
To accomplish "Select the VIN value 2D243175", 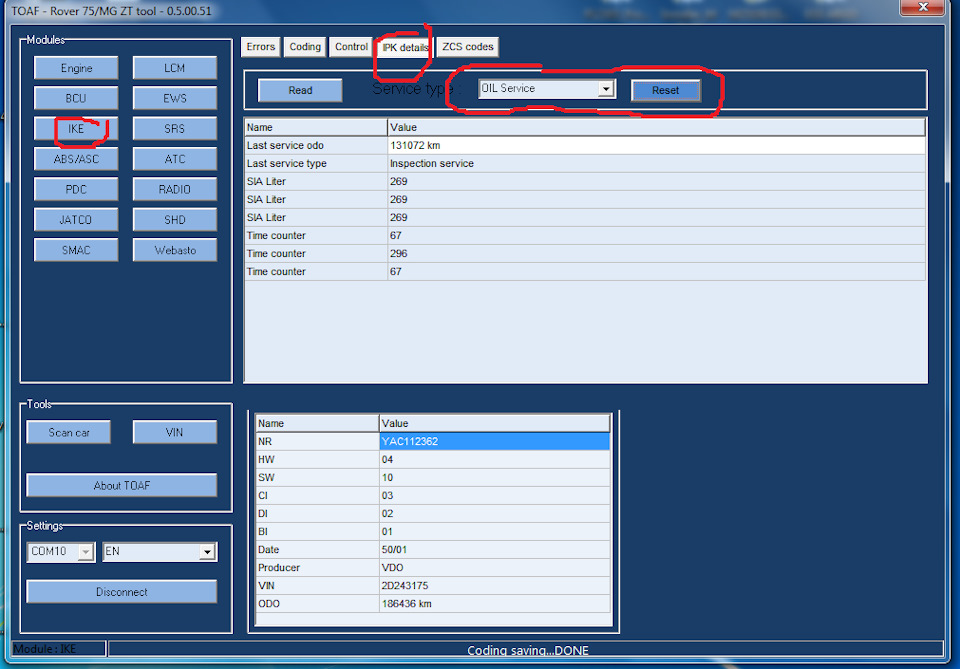I will pos(495,586).
